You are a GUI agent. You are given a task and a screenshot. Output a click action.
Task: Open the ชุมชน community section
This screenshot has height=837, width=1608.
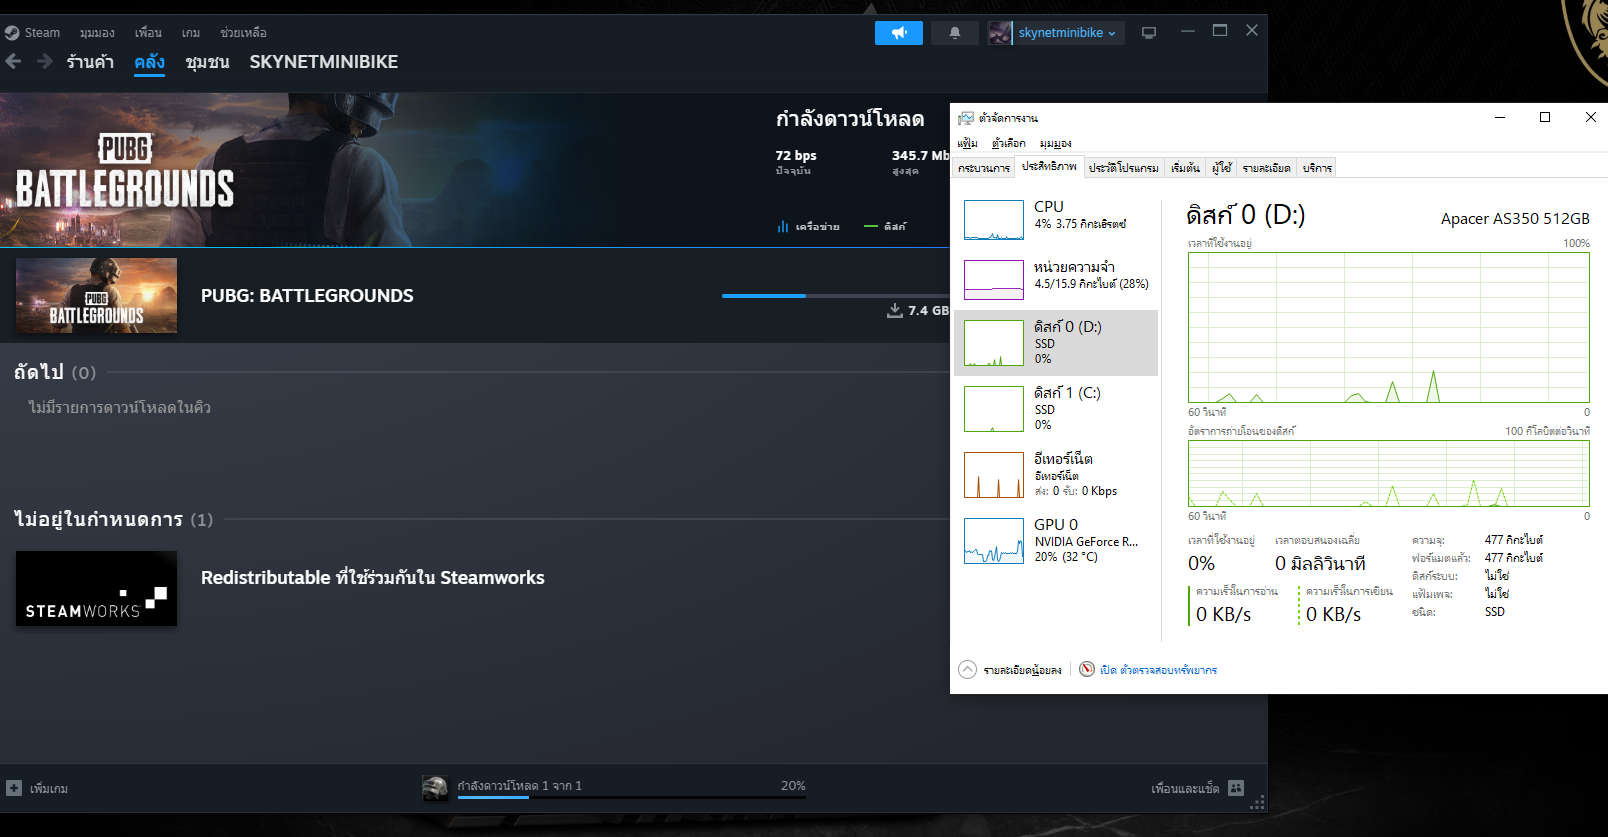207,62
